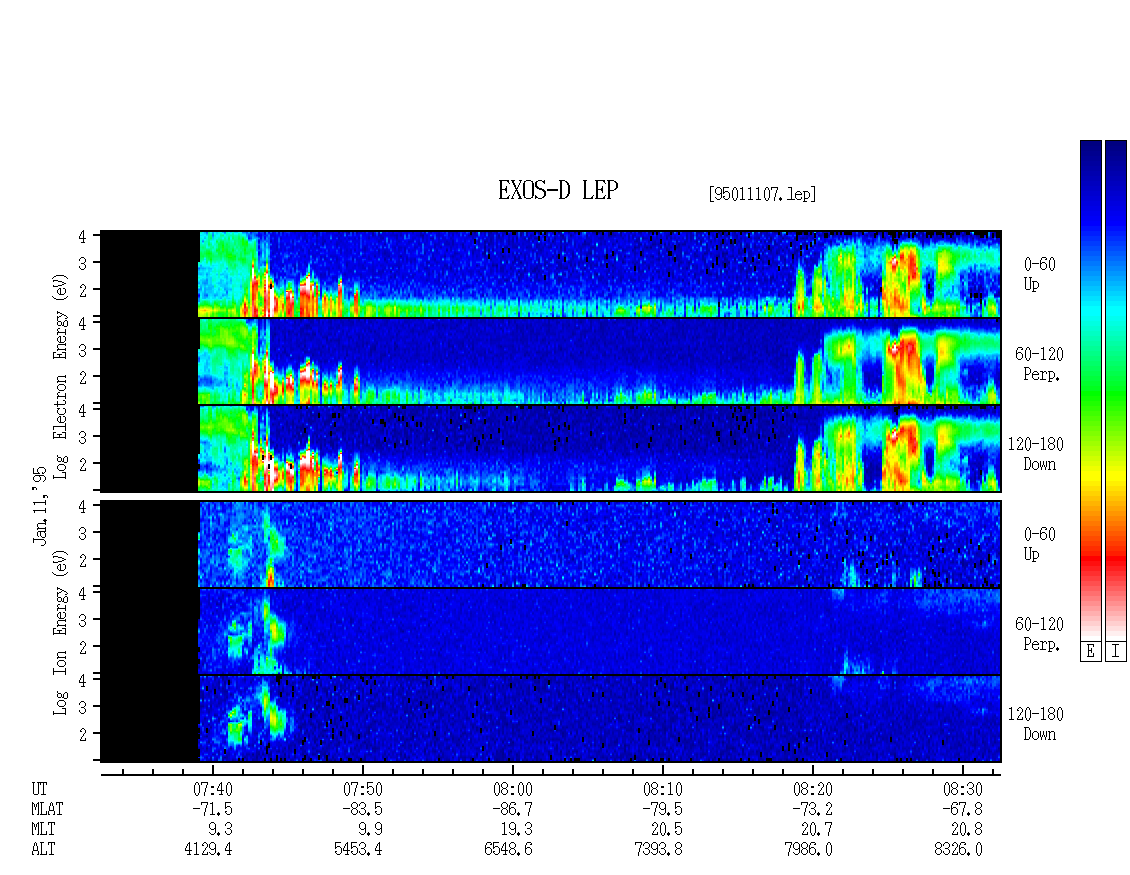This screenshot has height=875, width=1130.
Task: Select the file name [95011107.lep]
Action: coord(762,194)
